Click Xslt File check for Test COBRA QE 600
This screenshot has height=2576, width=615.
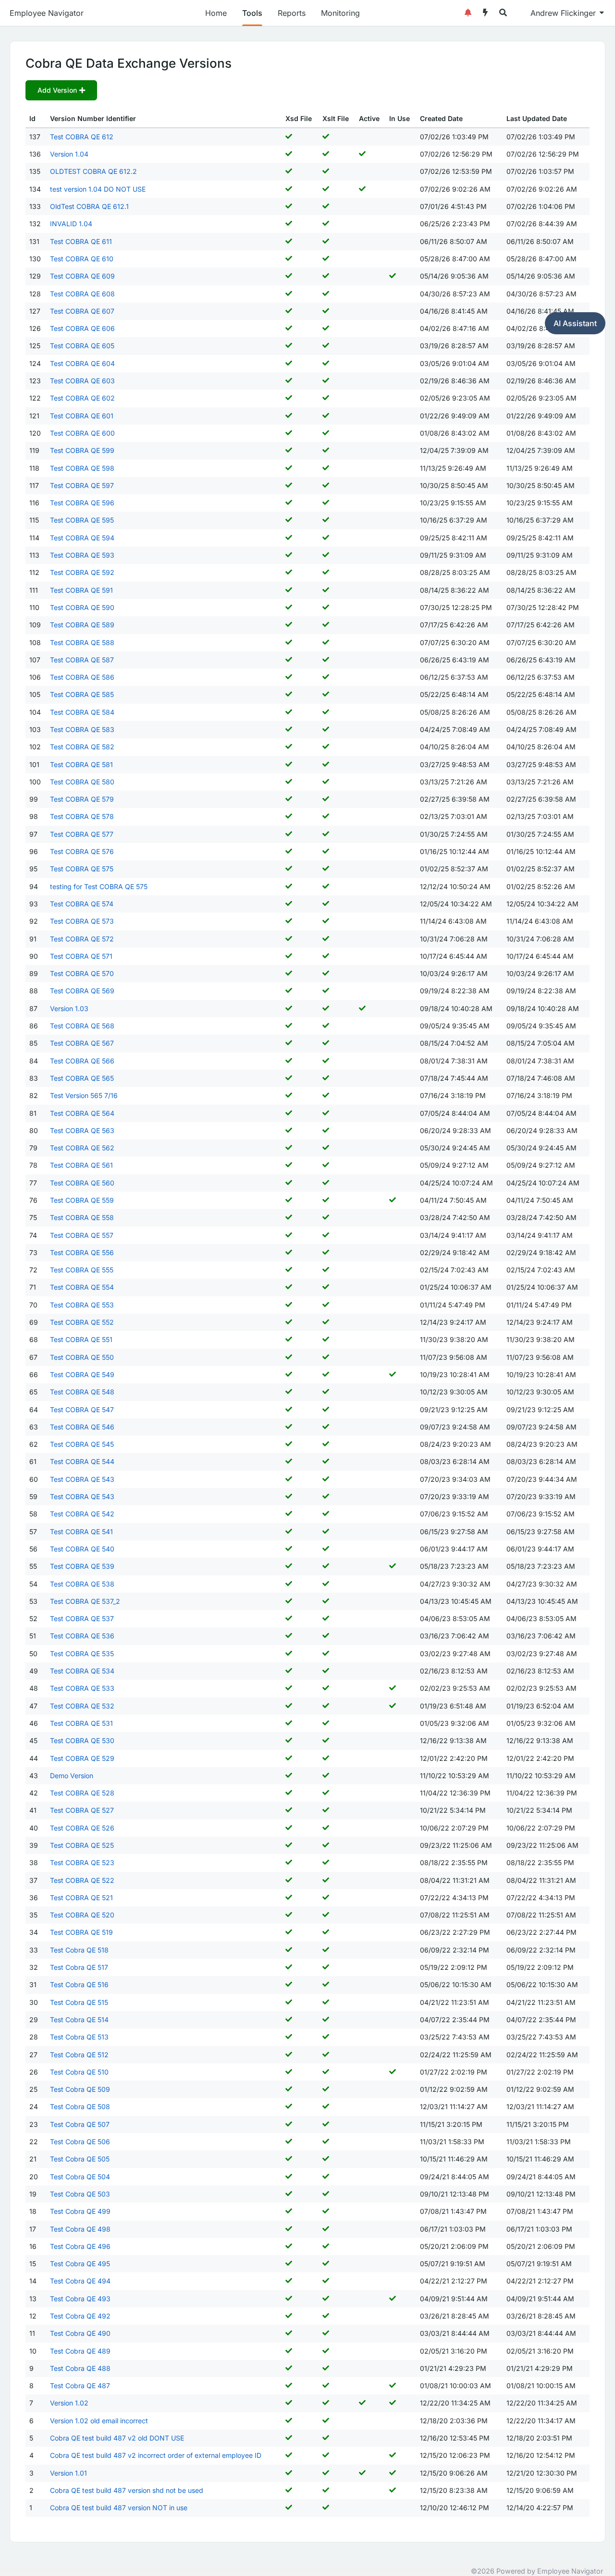pos(326,433)
